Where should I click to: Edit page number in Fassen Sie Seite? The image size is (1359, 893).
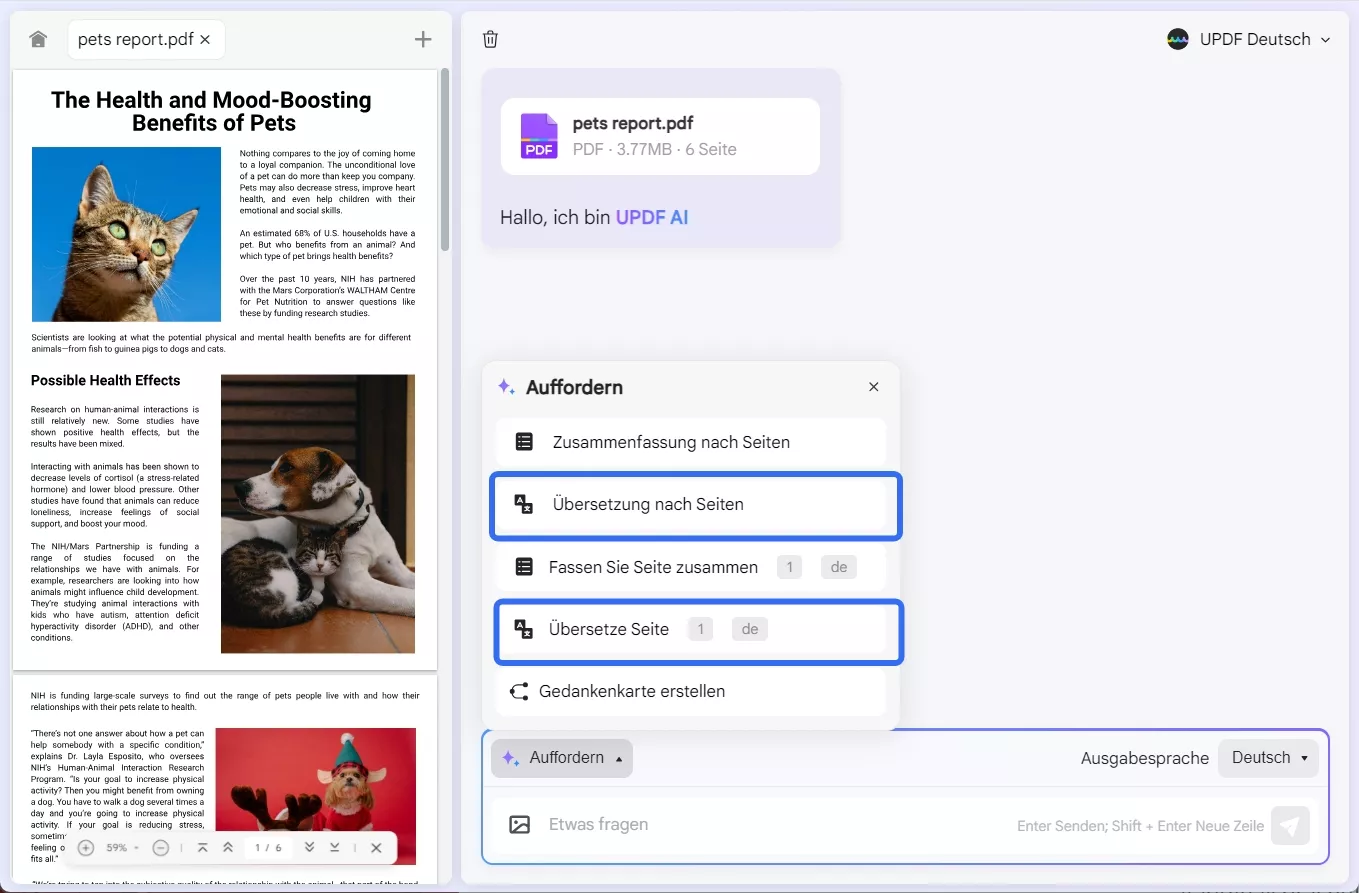pos(790,567)
